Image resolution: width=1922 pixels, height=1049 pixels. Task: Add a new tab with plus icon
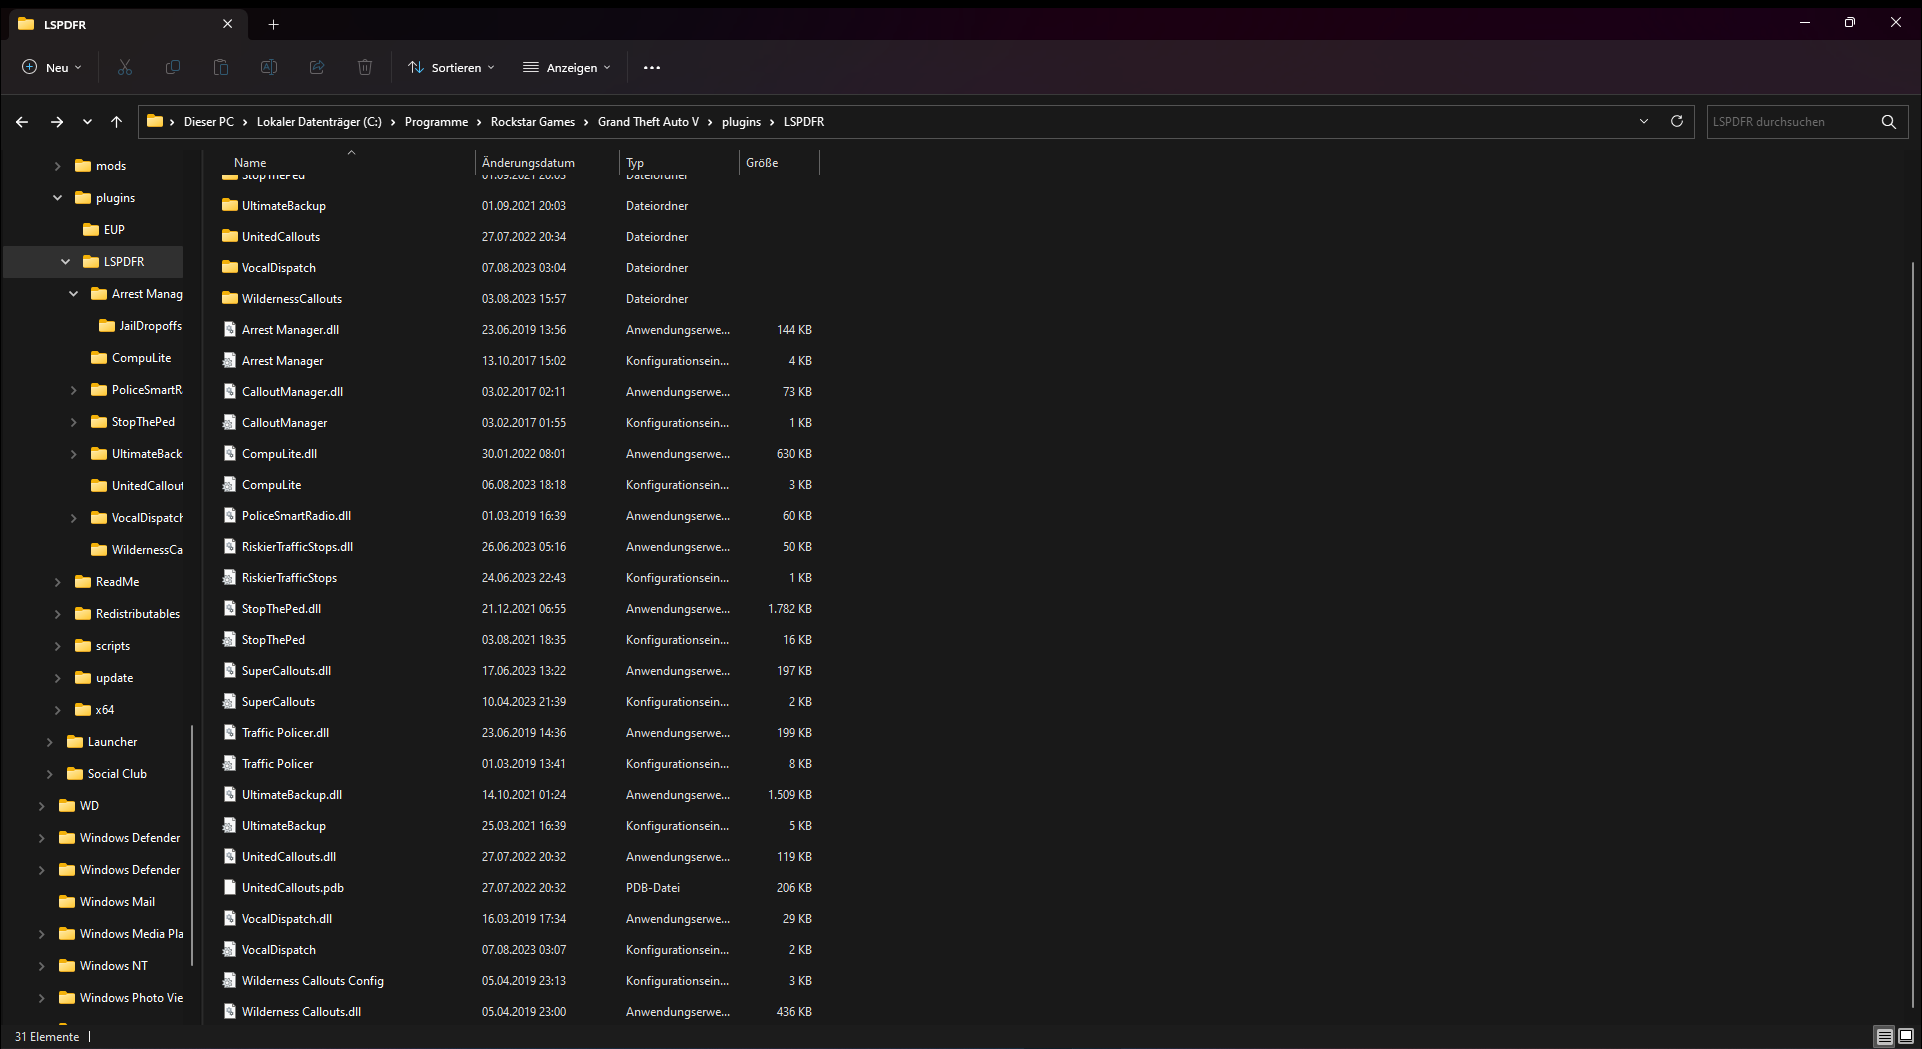(x=273, y=24)
